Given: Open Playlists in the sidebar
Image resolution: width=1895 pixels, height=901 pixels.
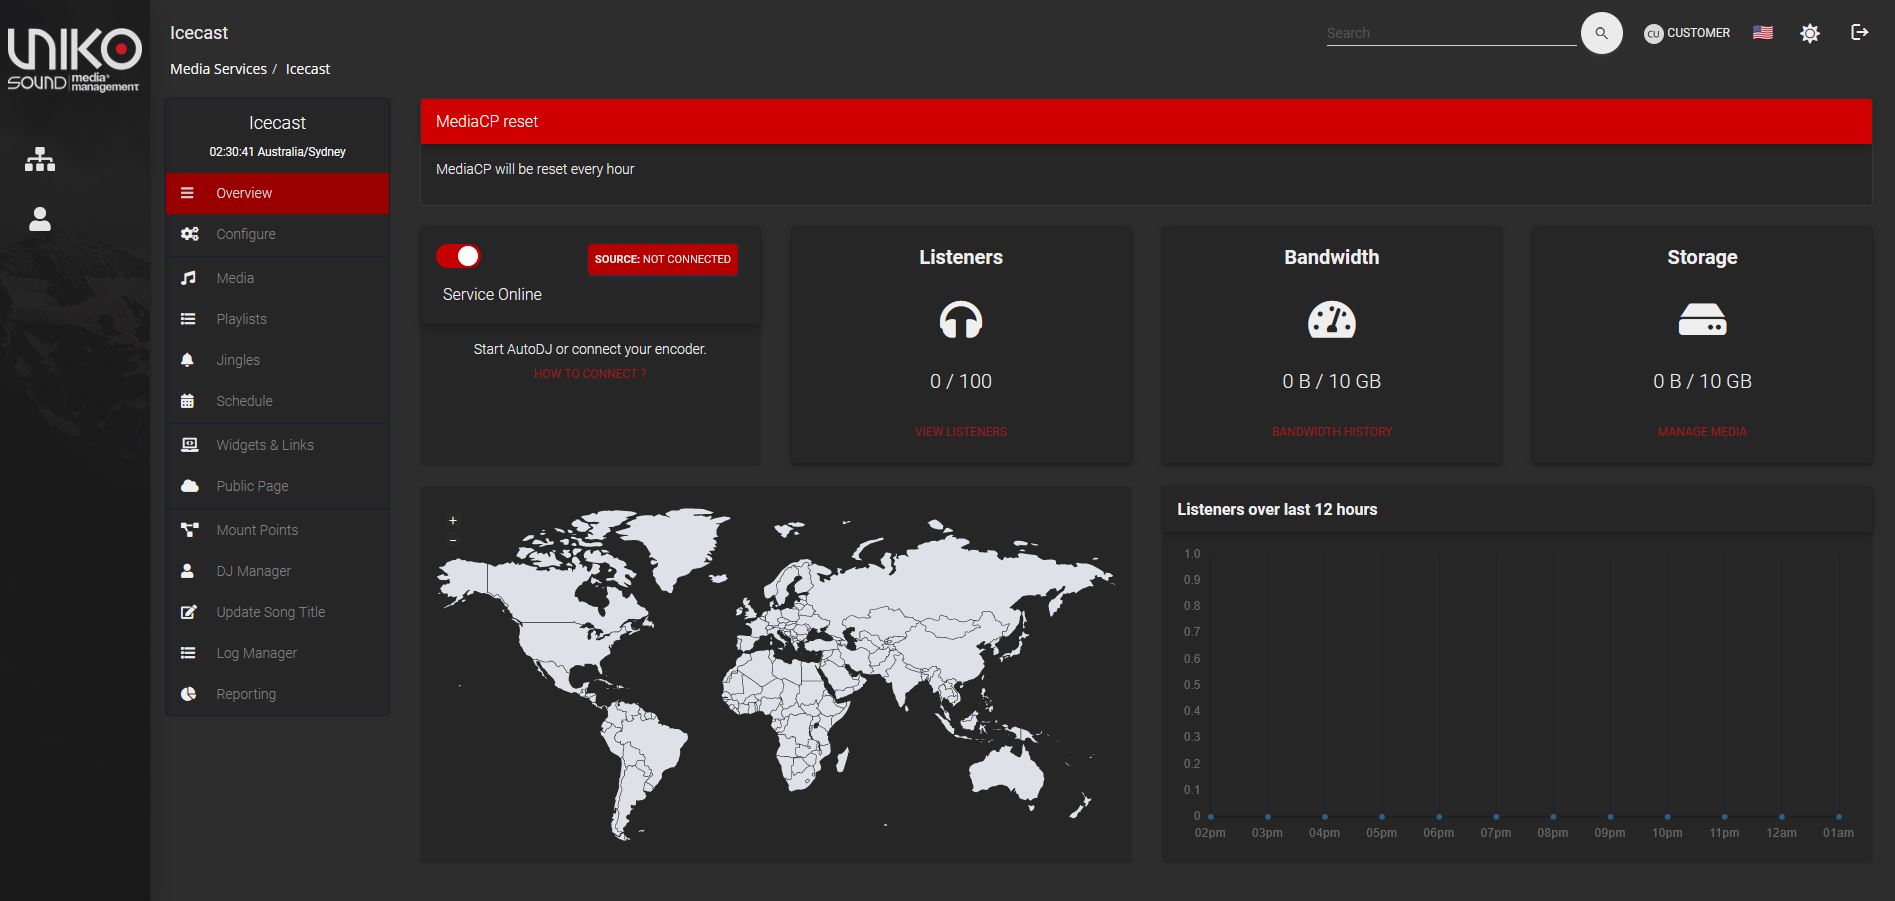Looking at the screenshot, I should tap(277, 319).
